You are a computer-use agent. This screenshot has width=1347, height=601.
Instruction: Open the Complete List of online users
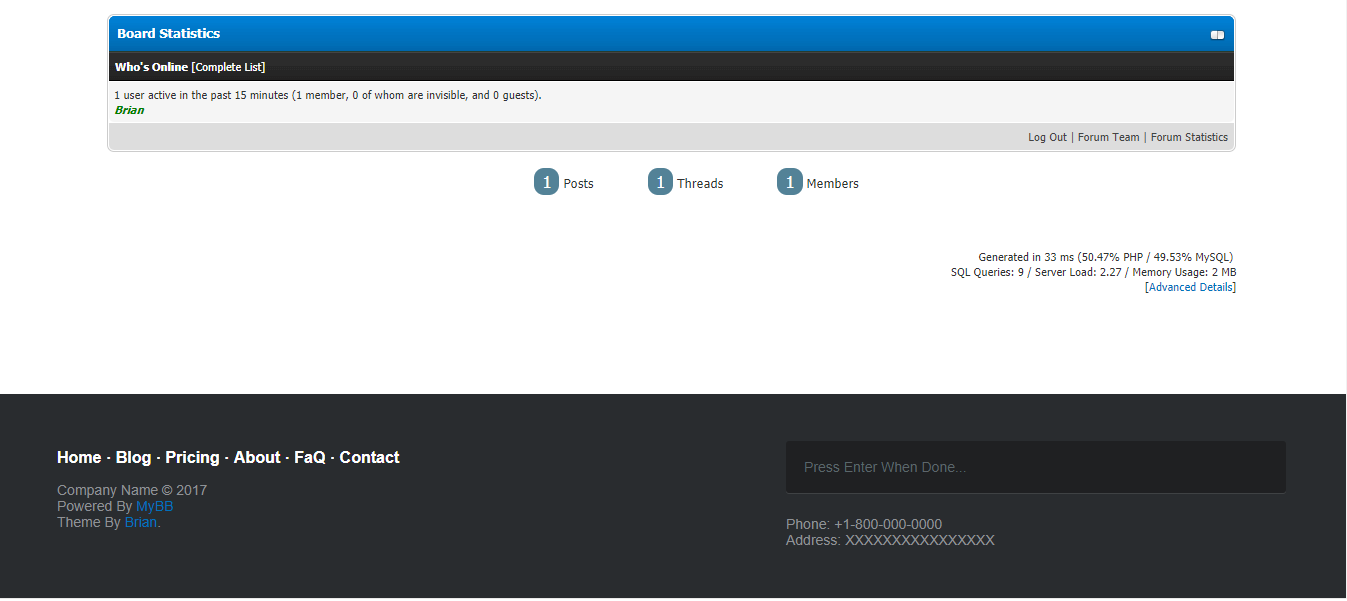tap(228, 67)
